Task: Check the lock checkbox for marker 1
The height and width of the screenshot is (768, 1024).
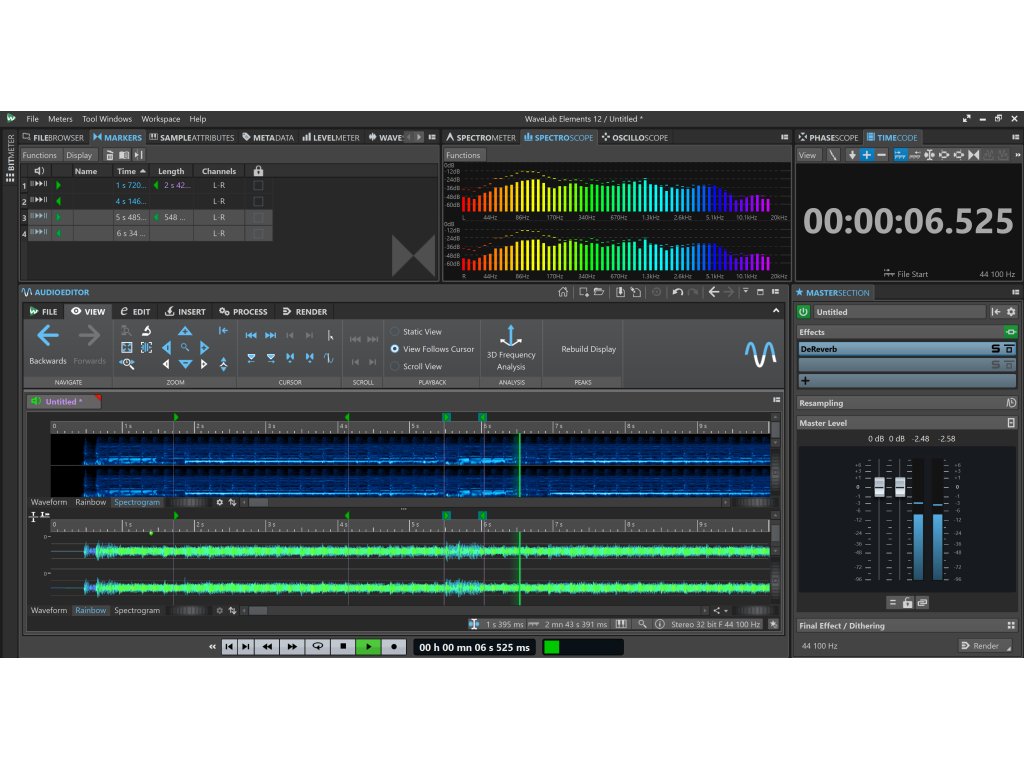Action: (x=258, y=186)
